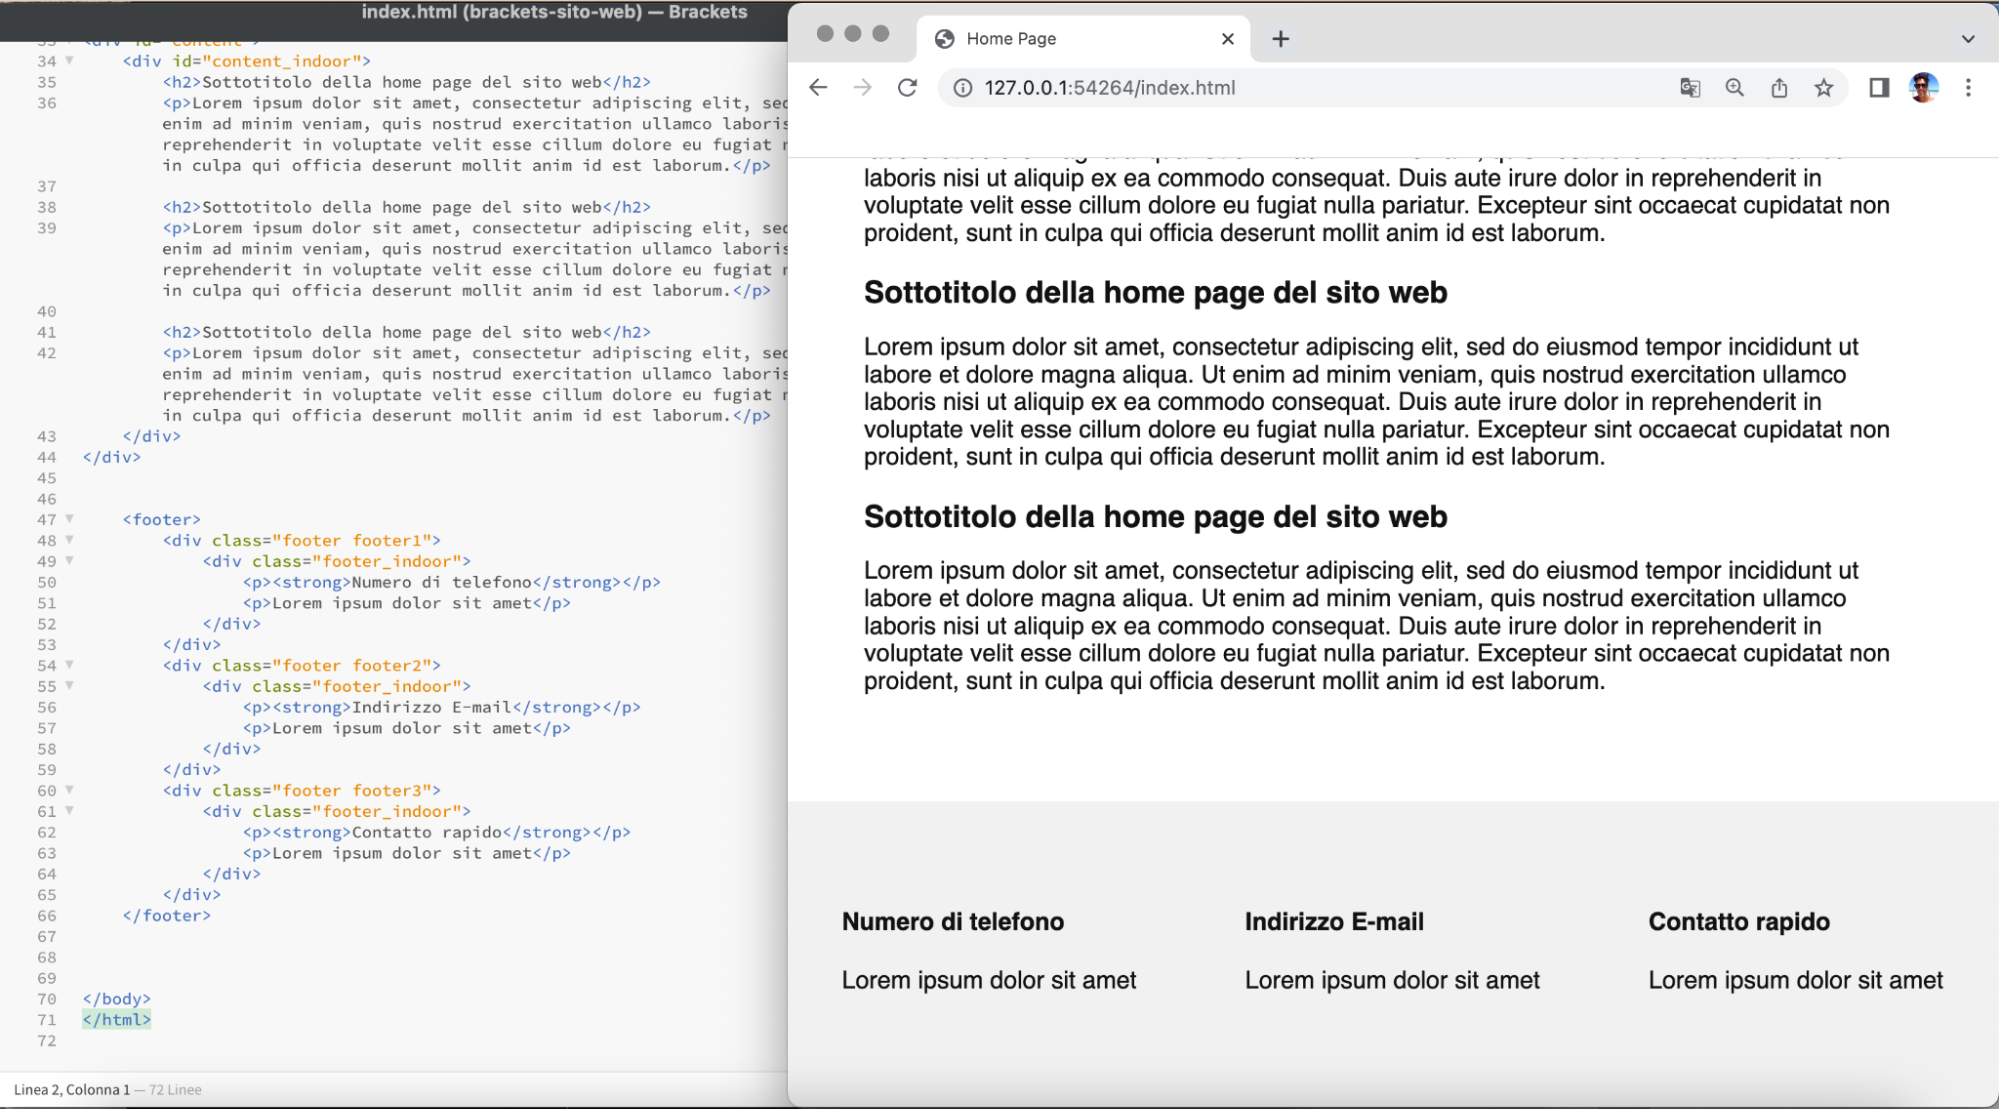Viewport: 1999px width, 1109px height.
Task: Open tab search chevron dropdown
Action: pos(1968,39)
